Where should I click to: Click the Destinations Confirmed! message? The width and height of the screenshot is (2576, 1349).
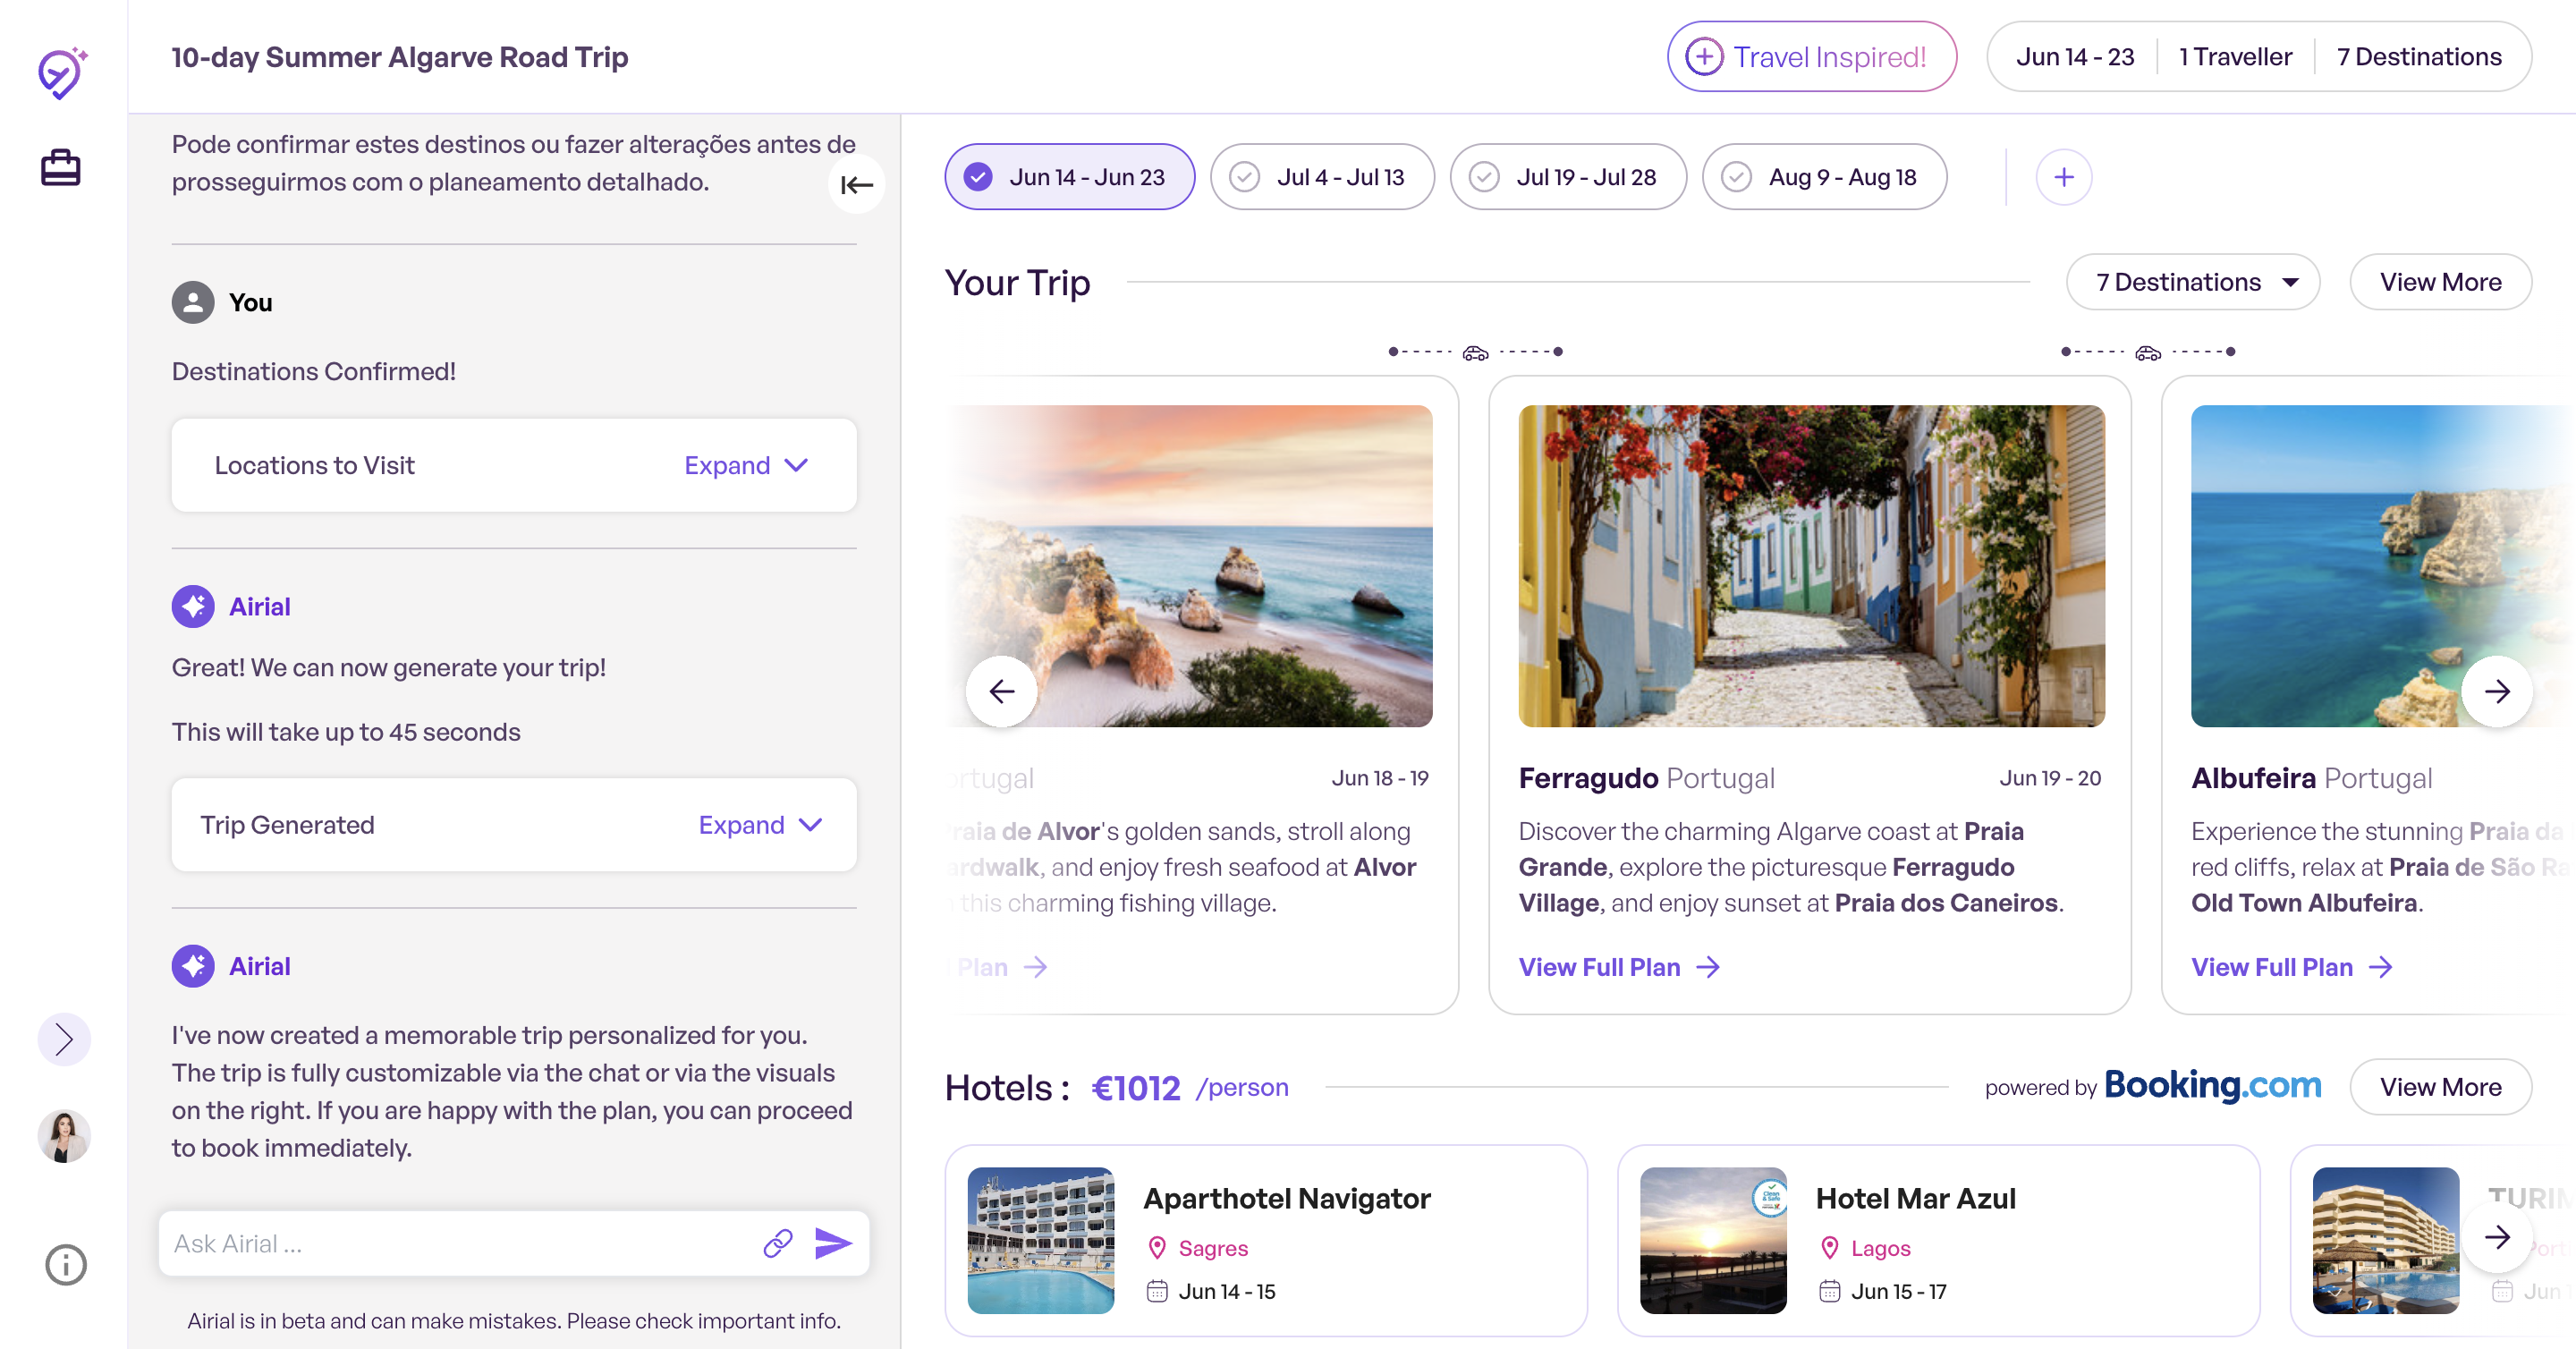click(314, 371)
